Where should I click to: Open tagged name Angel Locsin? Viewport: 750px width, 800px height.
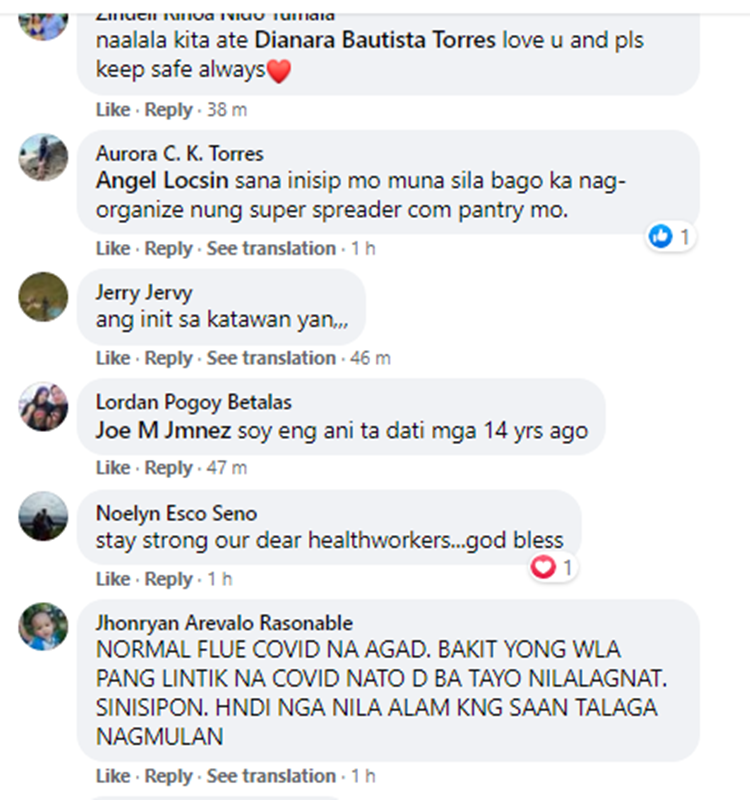point(162,181)
